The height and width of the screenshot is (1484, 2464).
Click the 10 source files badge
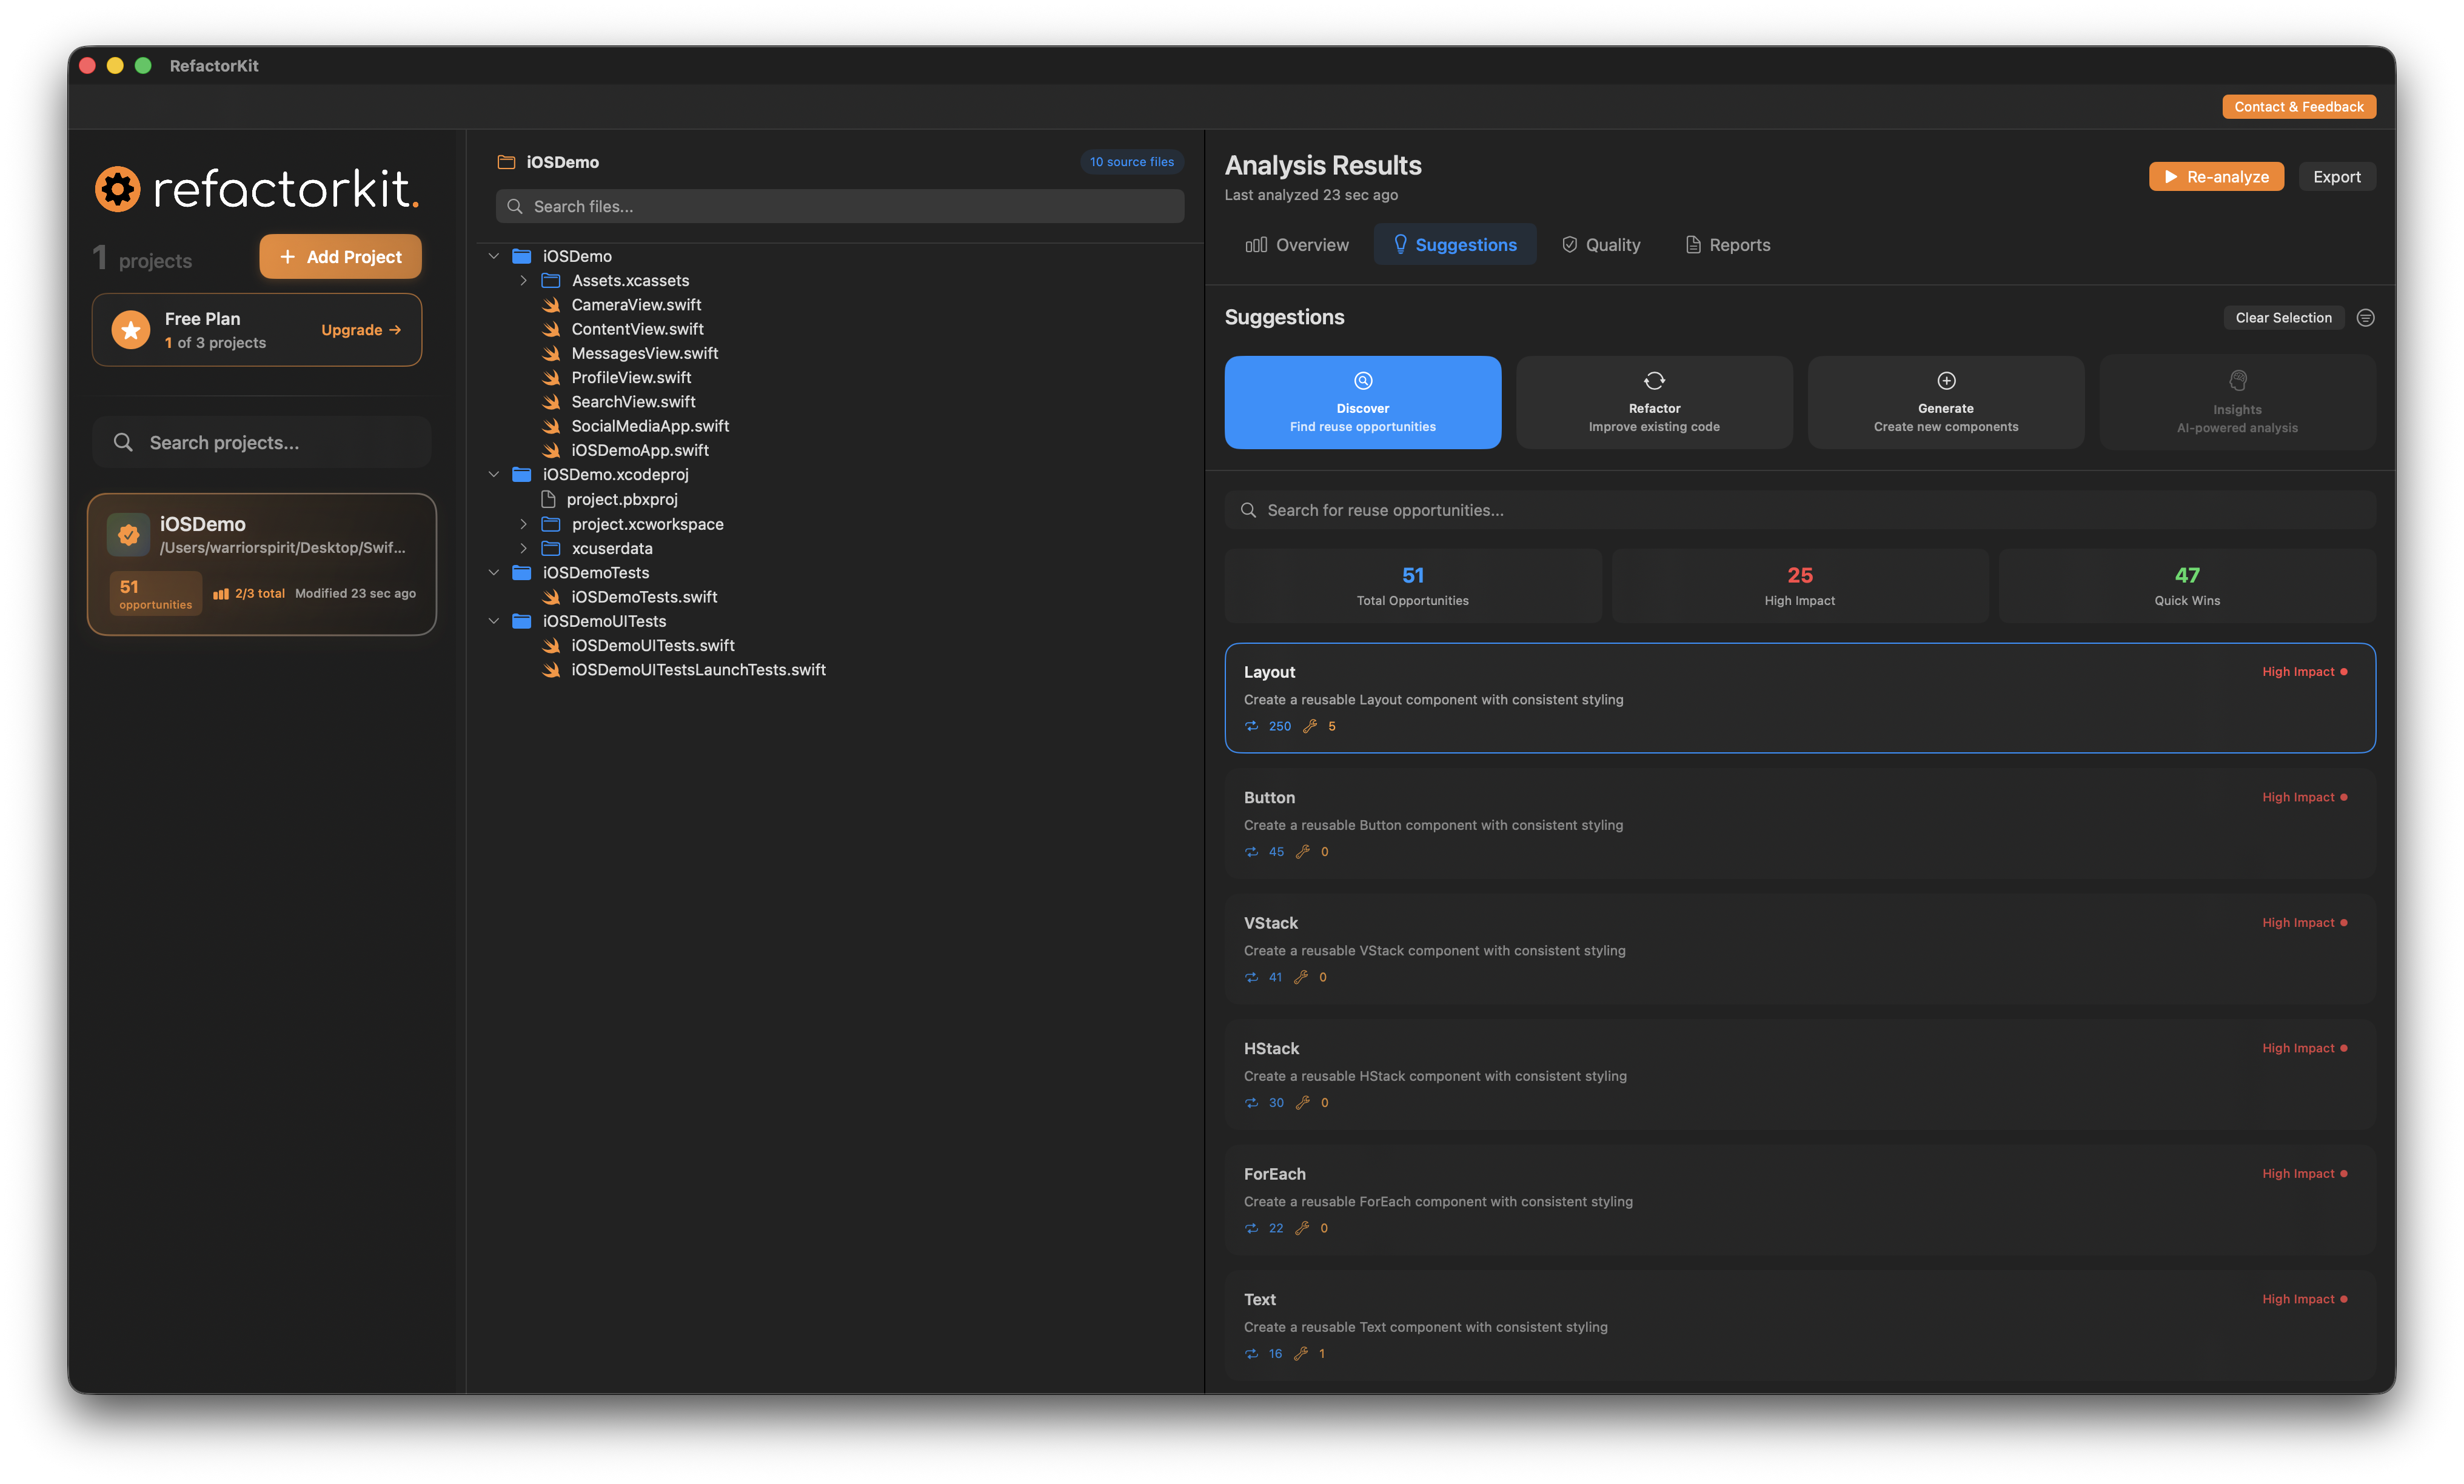[1131, 162]
